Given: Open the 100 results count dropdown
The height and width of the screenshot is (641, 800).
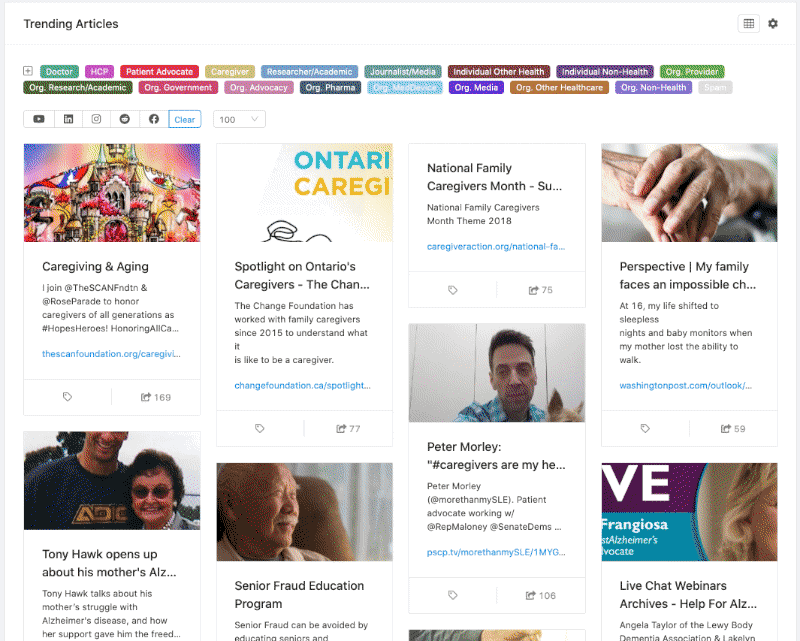Looking at the screenshot, I should [239, 119].
